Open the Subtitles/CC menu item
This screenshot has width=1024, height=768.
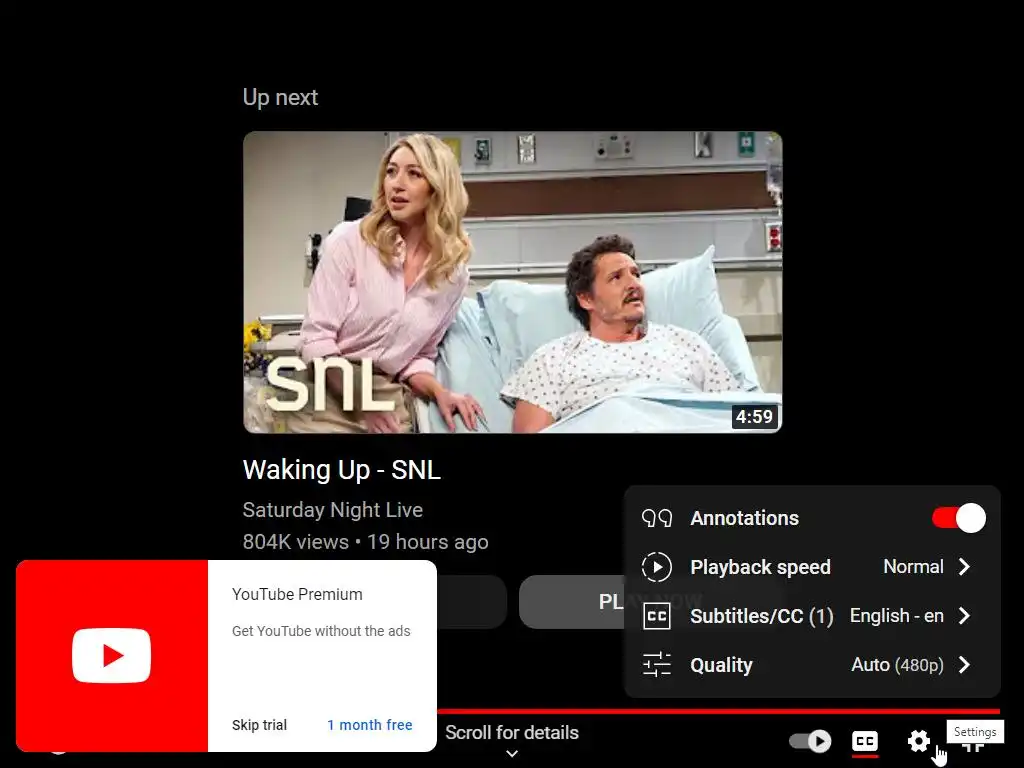click(x=812, y=616)
